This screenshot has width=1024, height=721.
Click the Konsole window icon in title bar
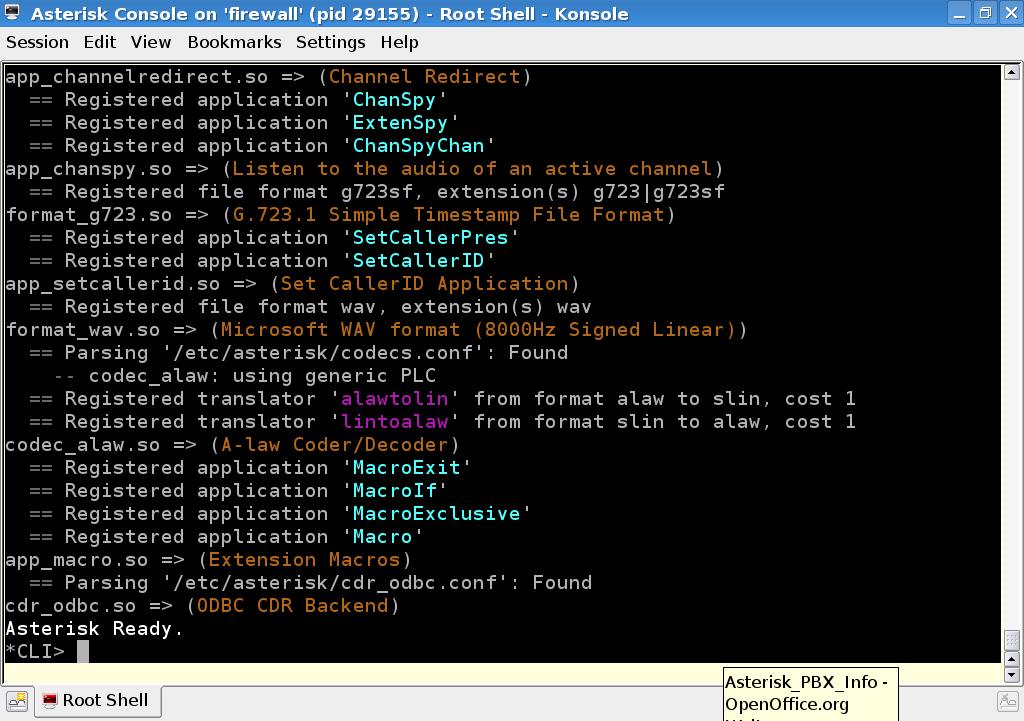click(12, 13)
